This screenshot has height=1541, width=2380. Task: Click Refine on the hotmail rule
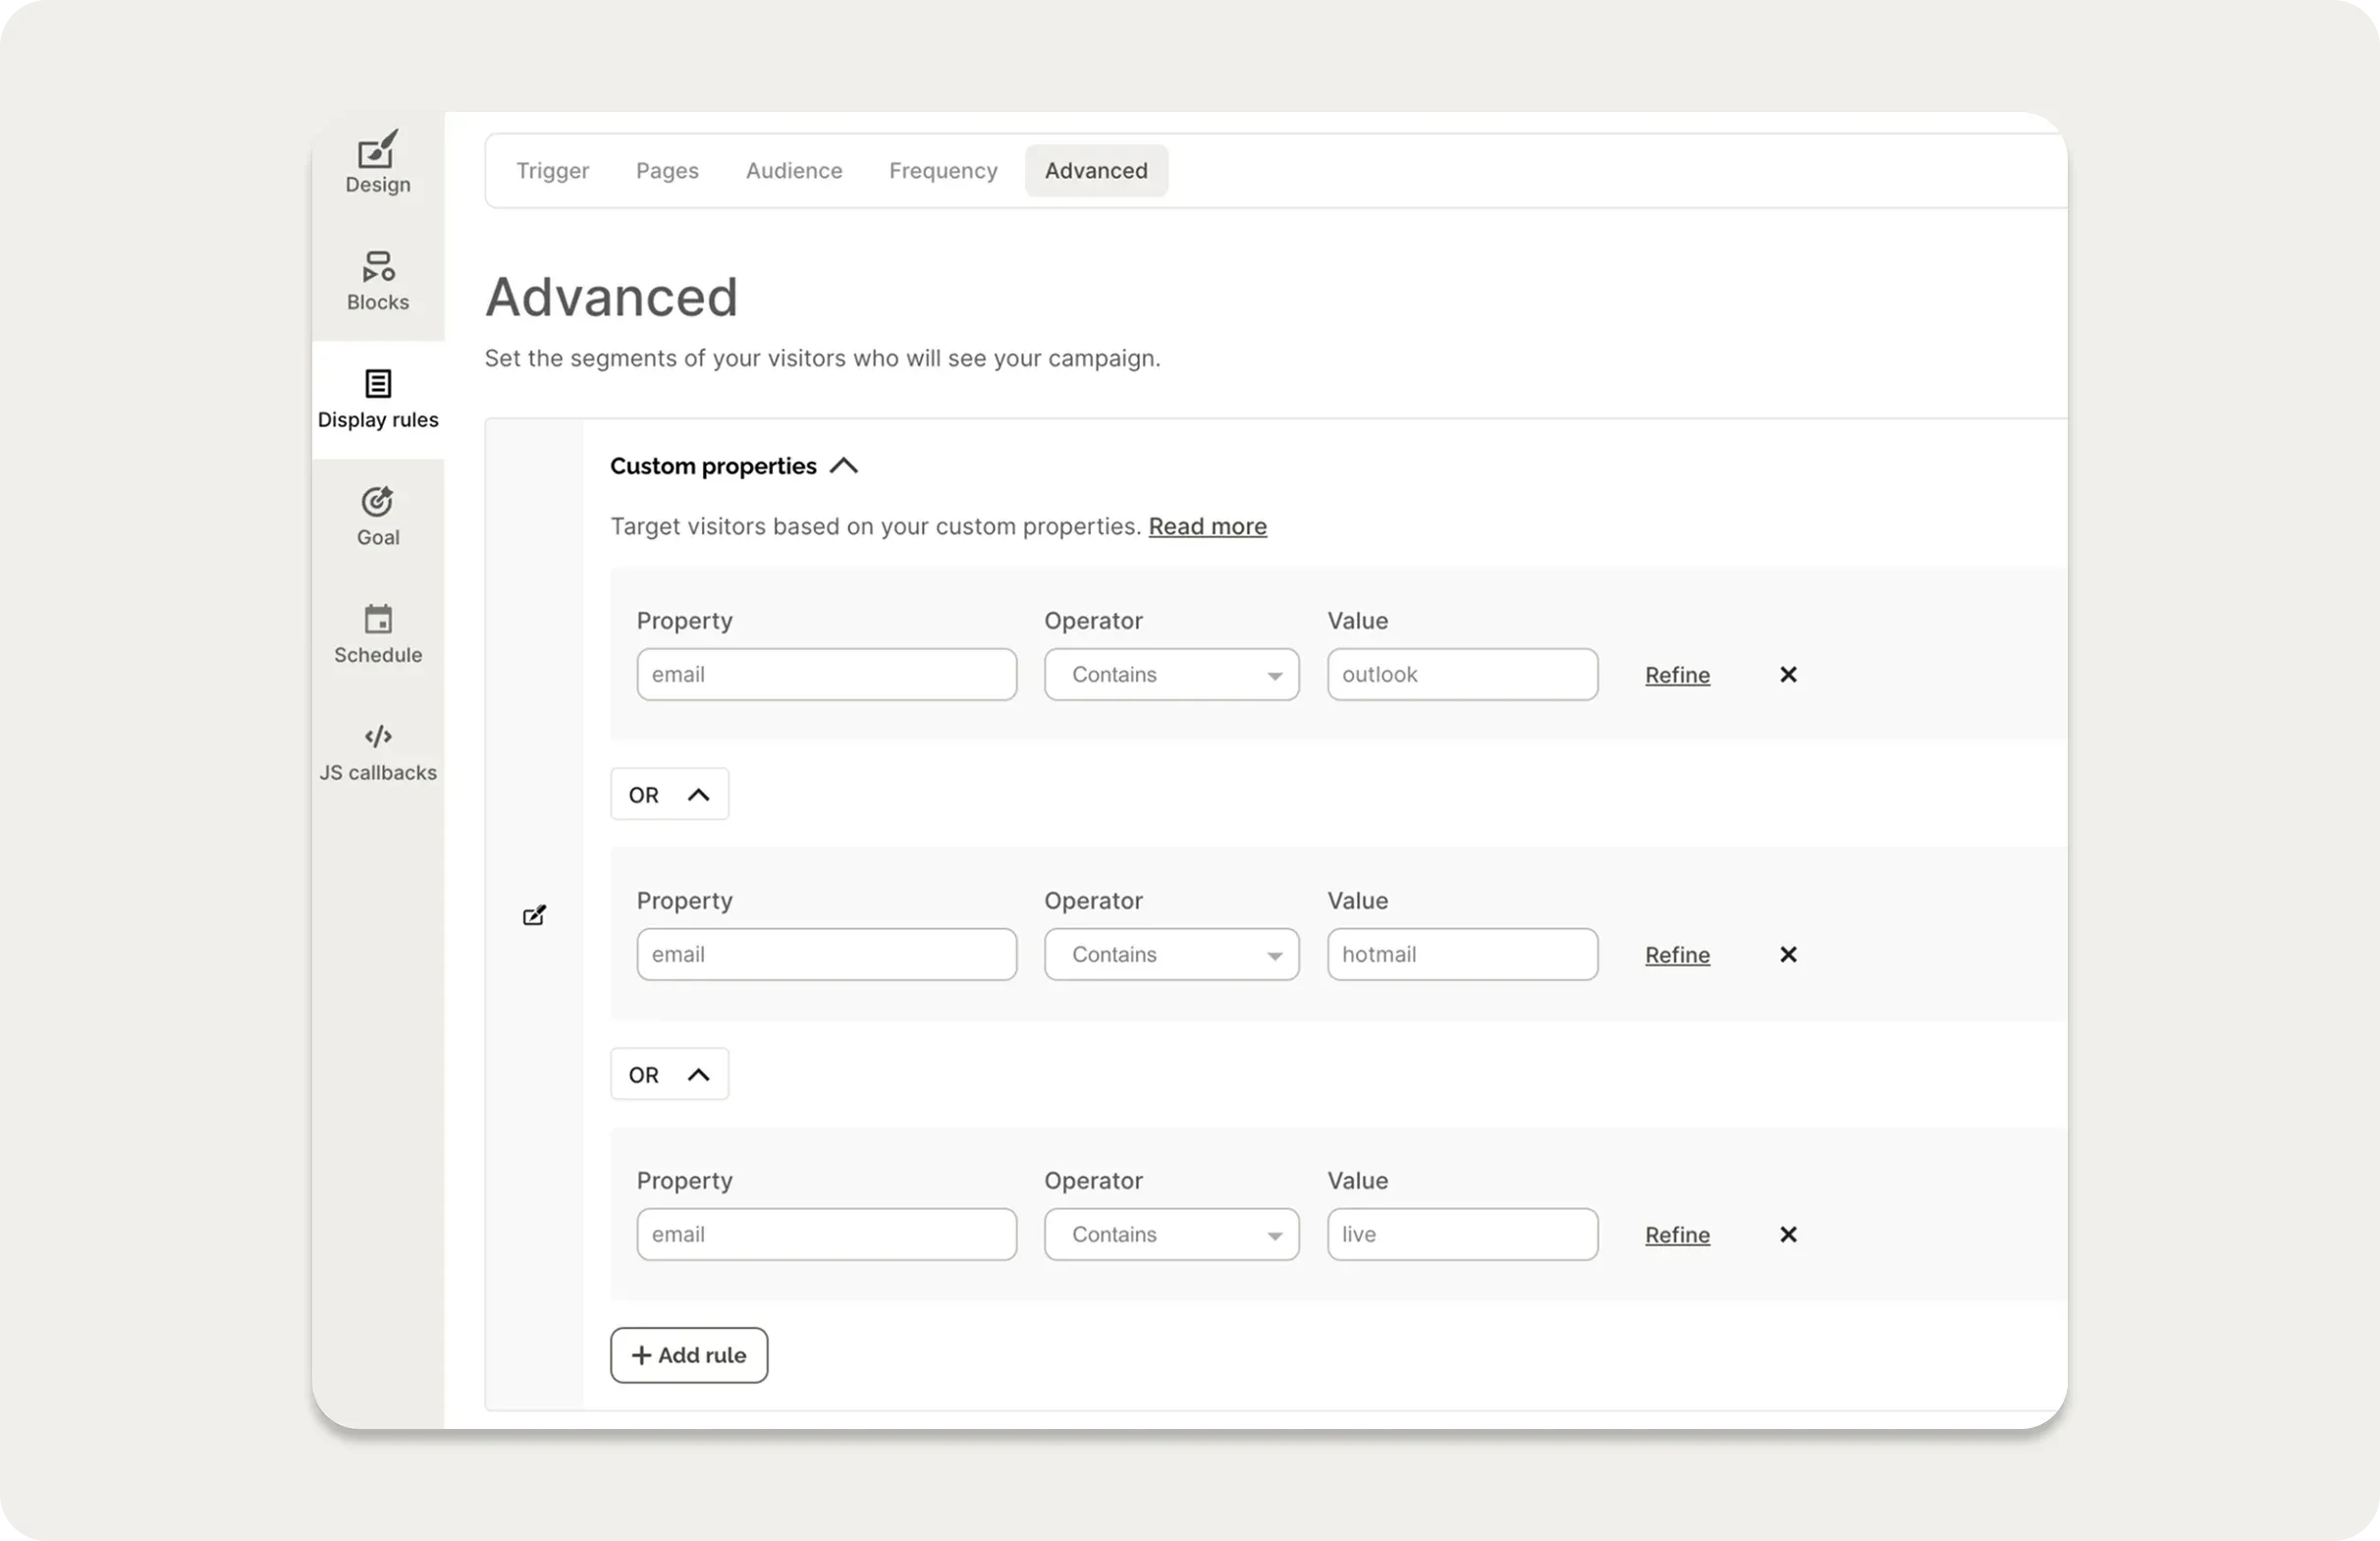[x=1677, y=954]
